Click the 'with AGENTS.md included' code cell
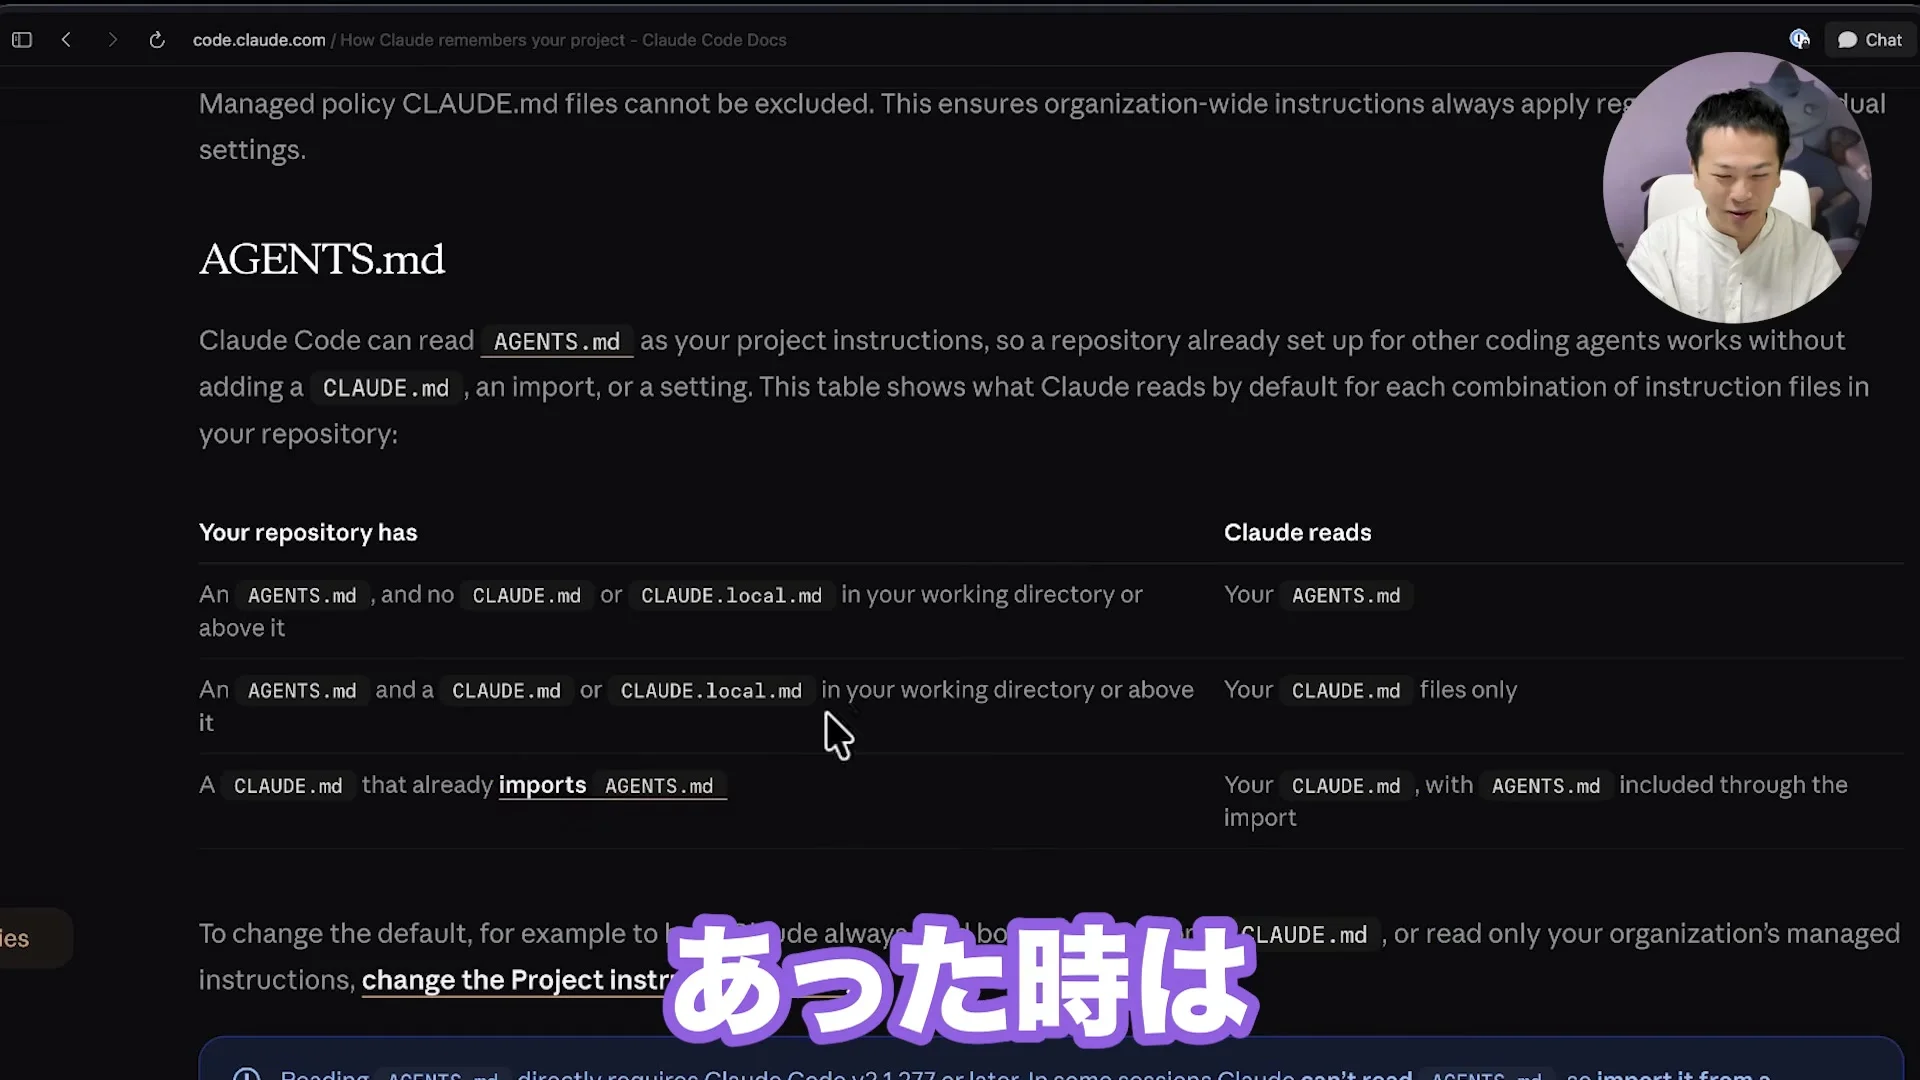Viewport: 1920px width, 1080px height. click(1546, 786)
